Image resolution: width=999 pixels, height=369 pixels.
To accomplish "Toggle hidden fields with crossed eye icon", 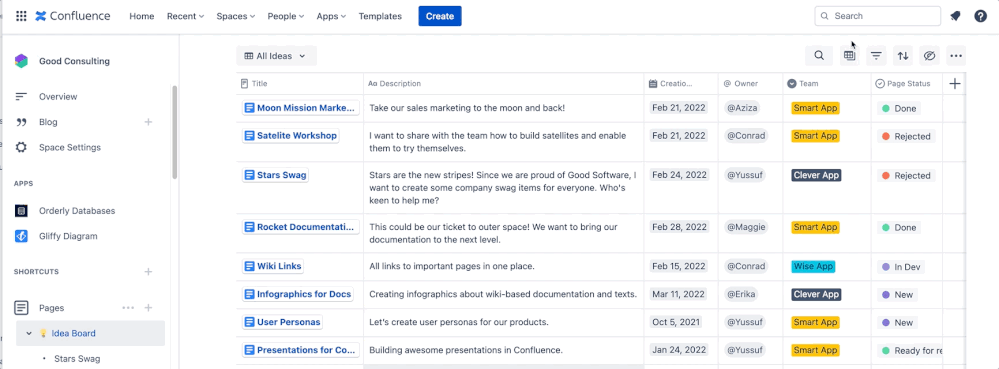I will click(x=929, y=56).
